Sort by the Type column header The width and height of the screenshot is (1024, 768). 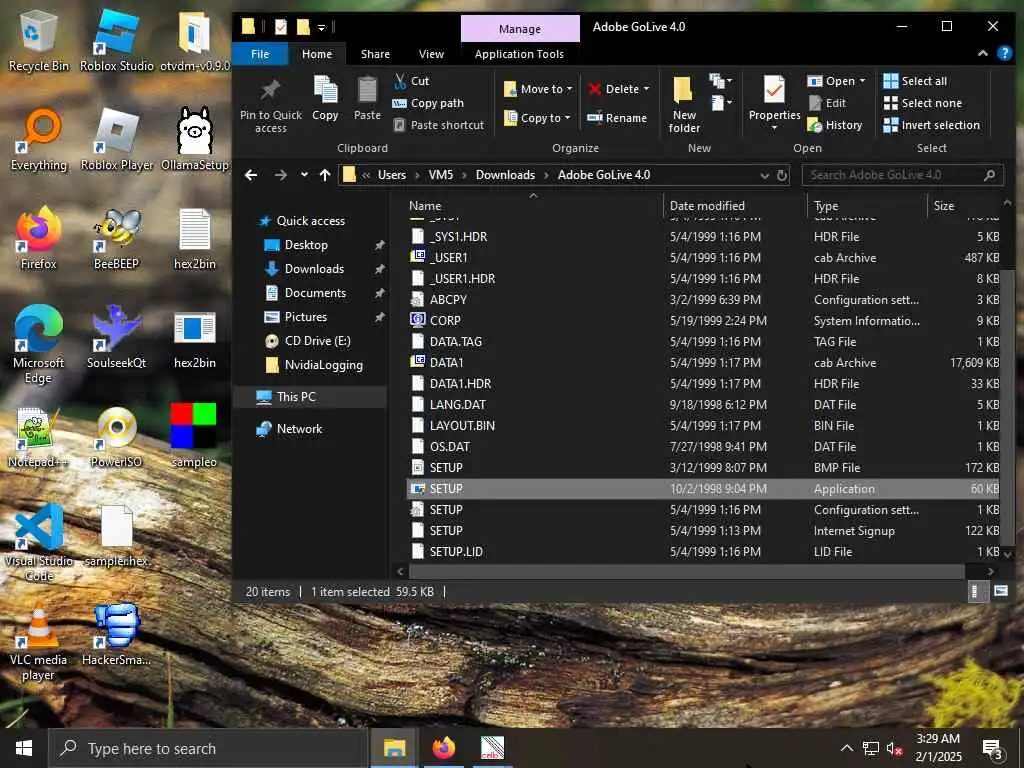click(826, 206)
